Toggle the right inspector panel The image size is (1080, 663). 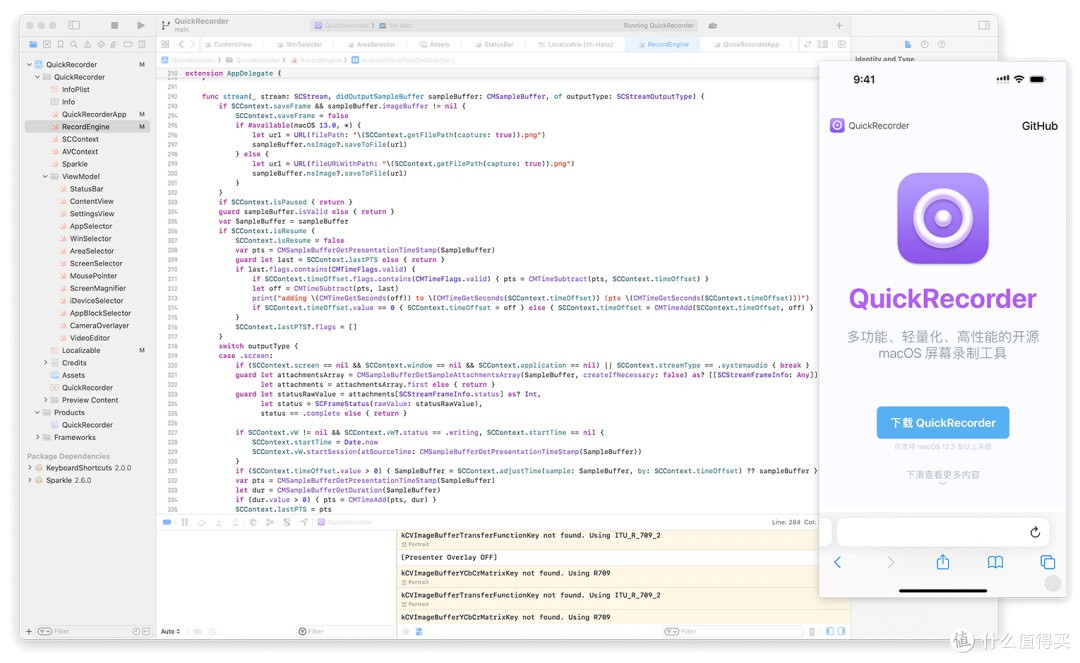click(984, 25)
